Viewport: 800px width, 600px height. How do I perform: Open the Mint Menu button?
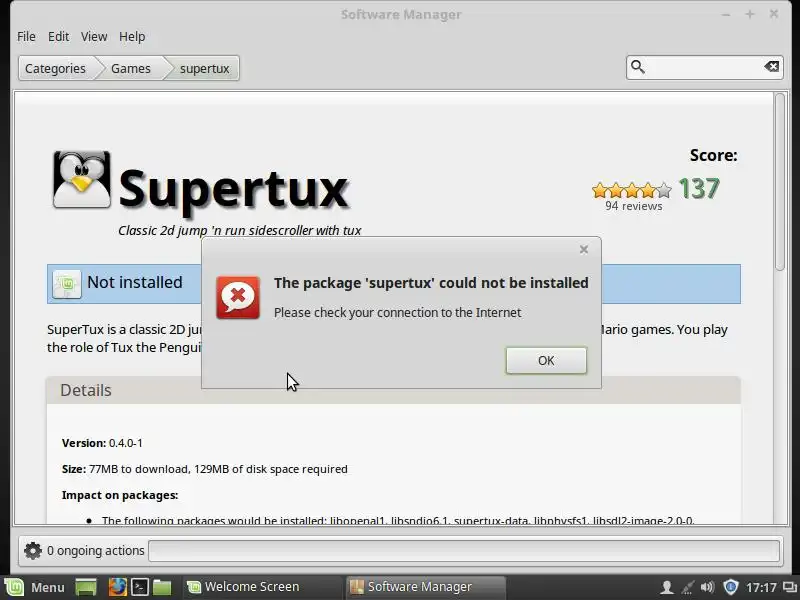tap(35, 587)
